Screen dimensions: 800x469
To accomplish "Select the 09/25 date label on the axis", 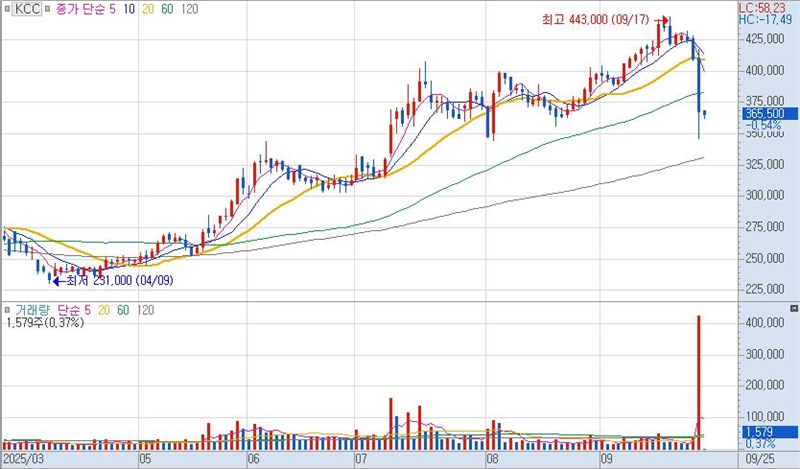I will [759, 461].
